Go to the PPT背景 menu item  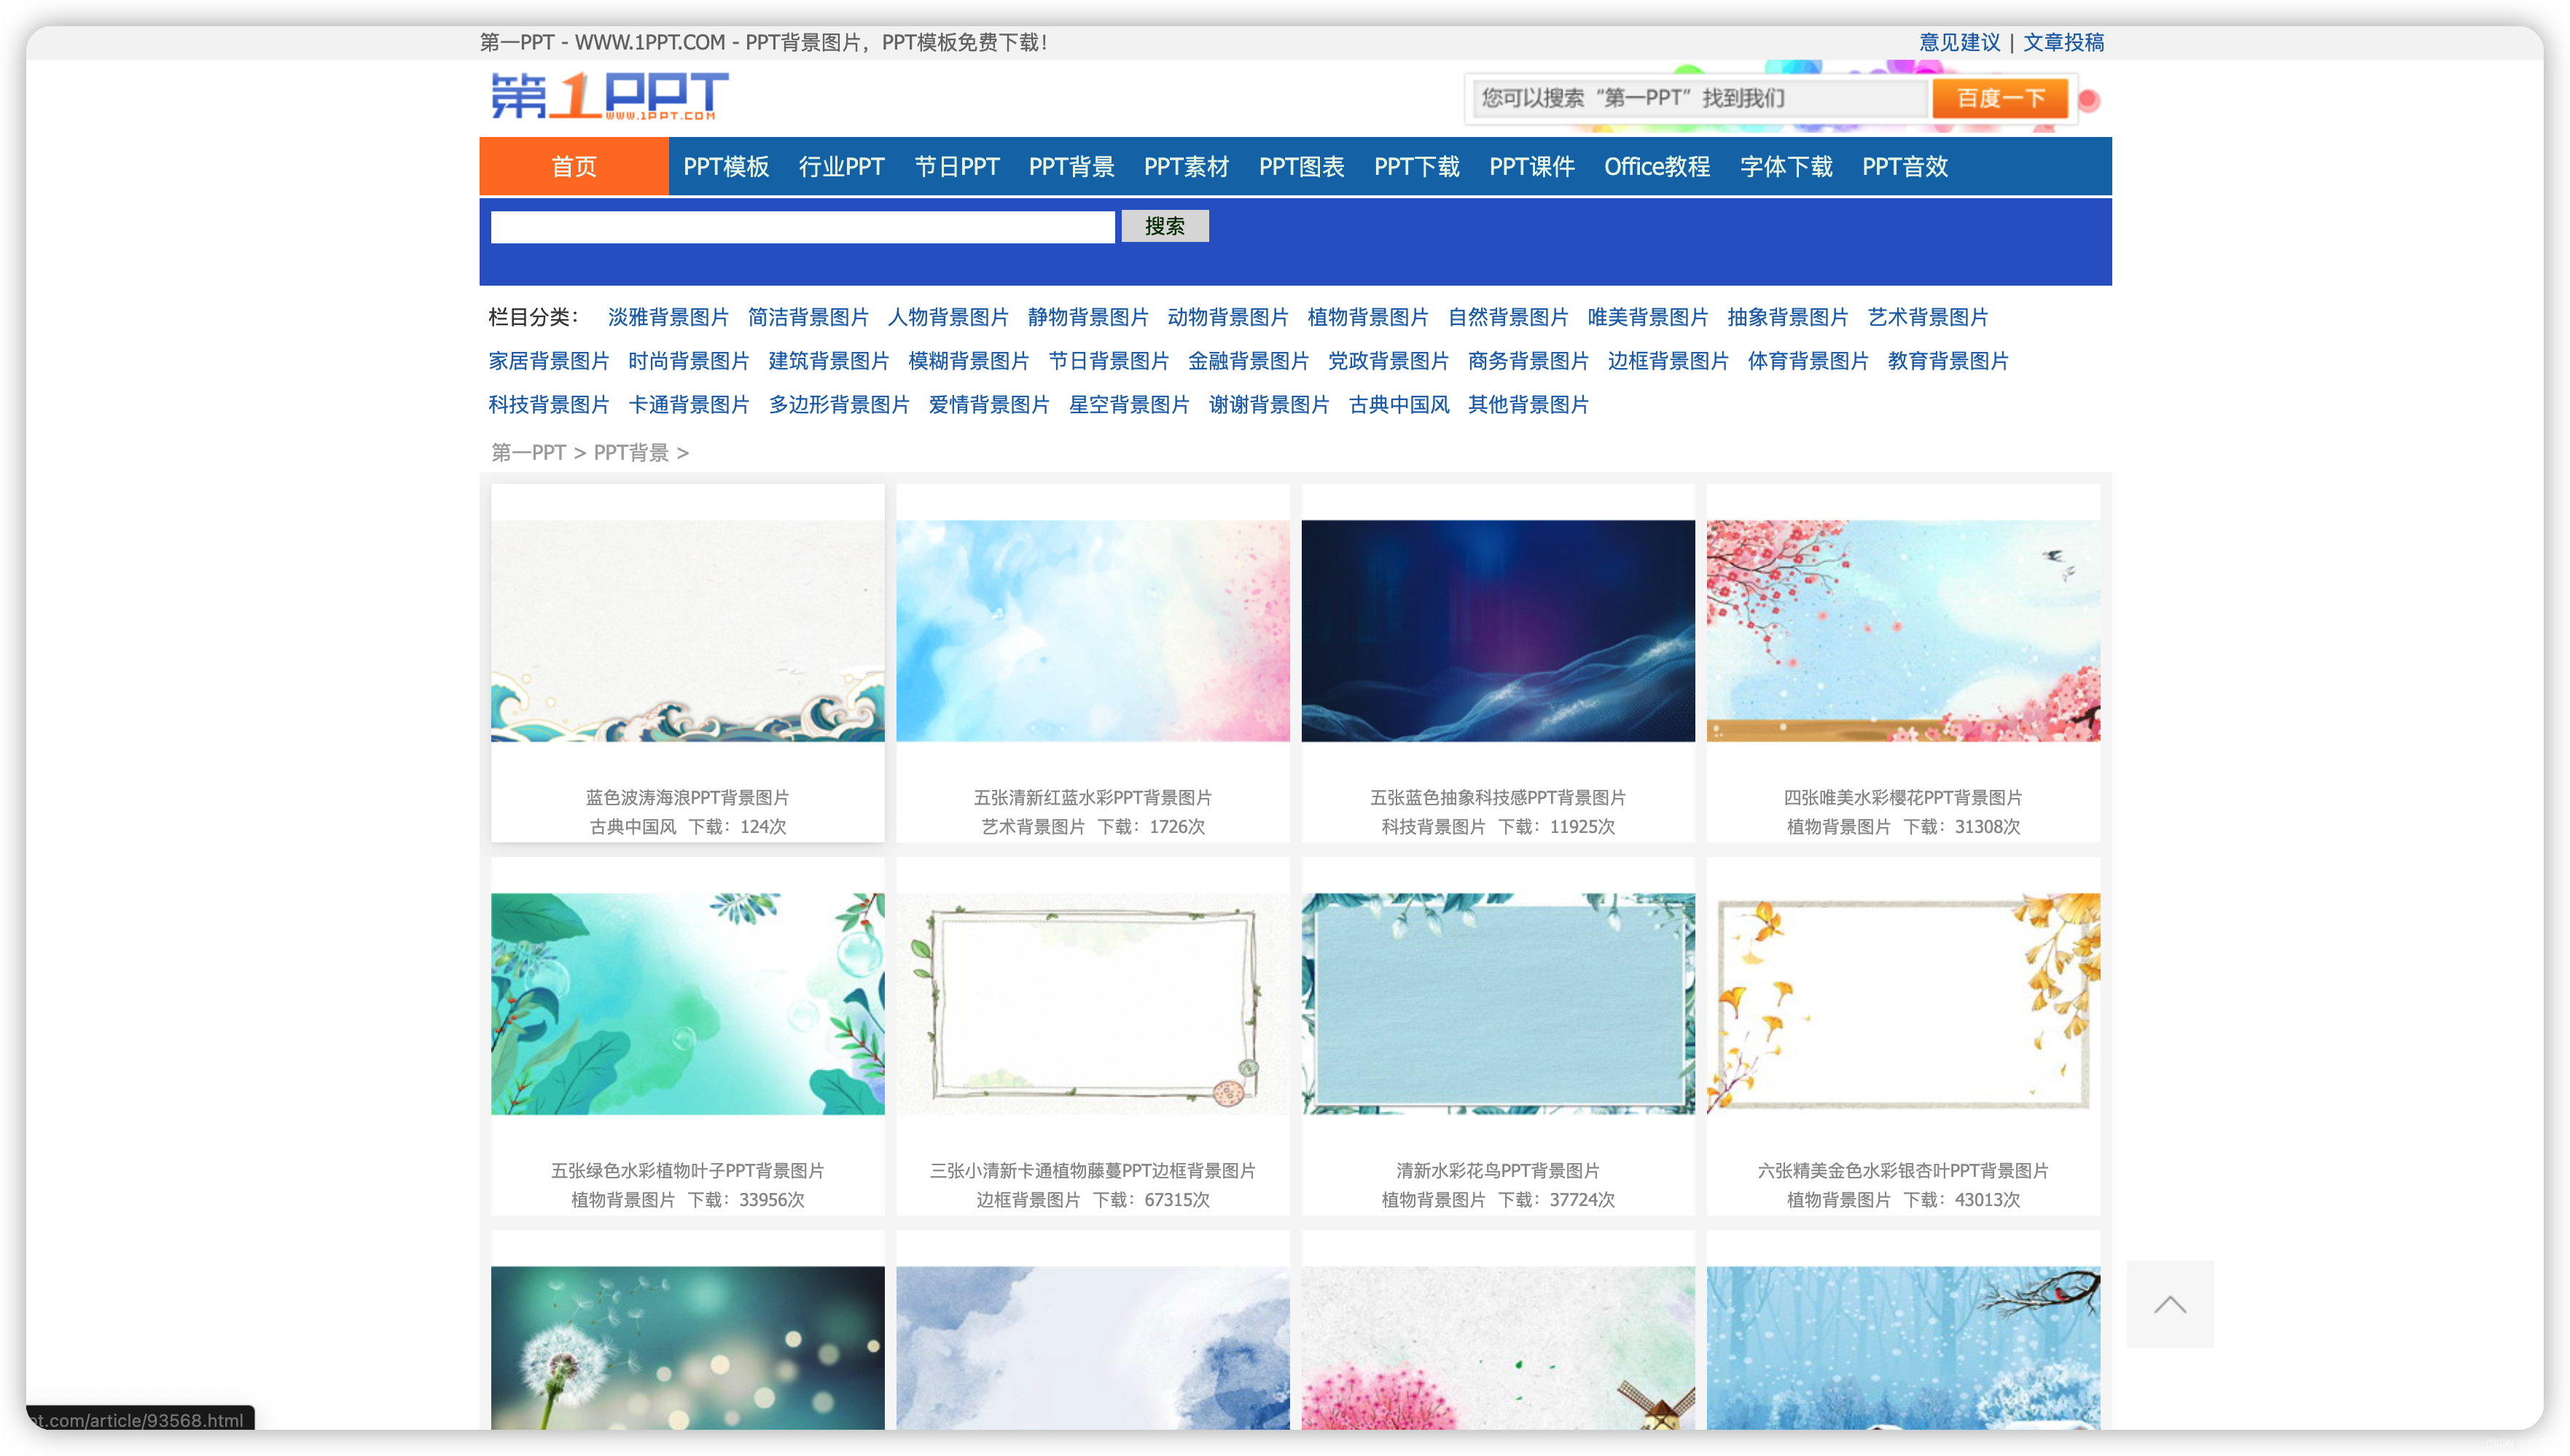tap(1071, 166)
